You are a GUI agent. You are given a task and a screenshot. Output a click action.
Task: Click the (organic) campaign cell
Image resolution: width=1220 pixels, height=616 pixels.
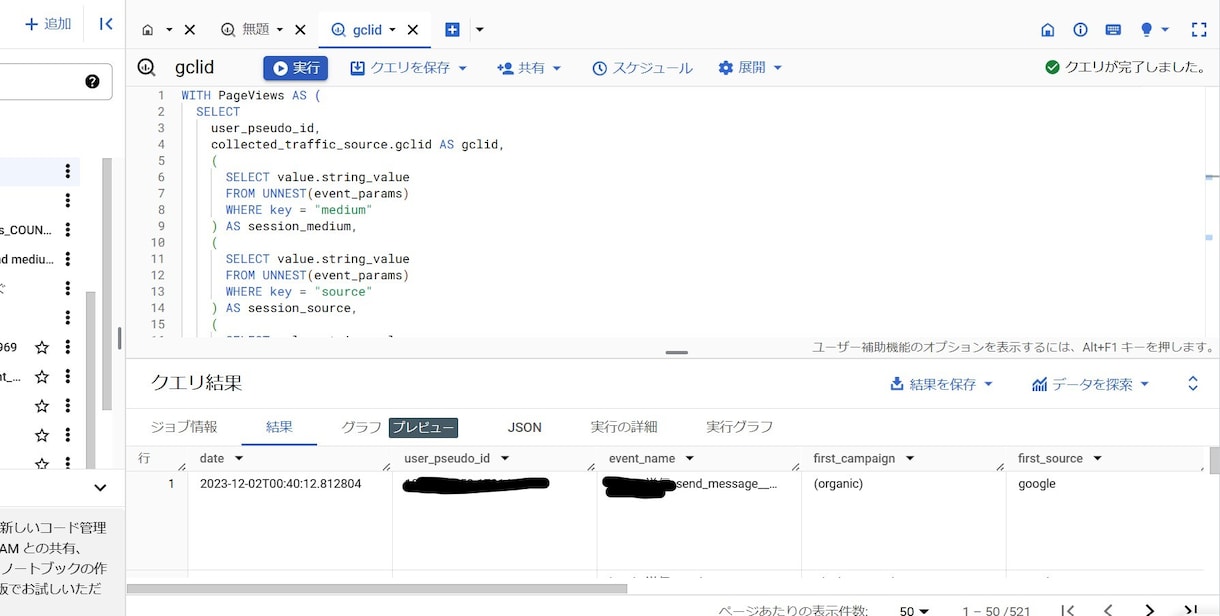[838, 484]
